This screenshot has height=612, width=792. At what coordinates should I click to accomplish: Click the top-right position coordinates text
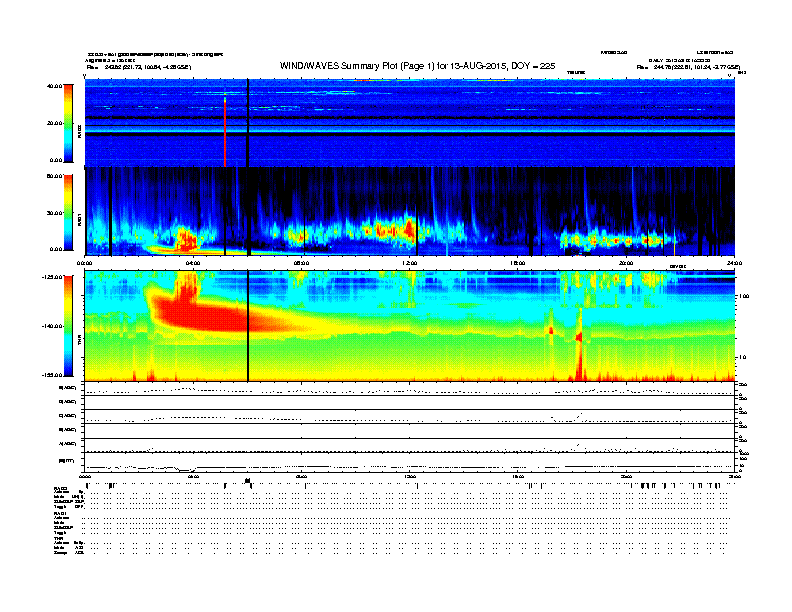688,67
